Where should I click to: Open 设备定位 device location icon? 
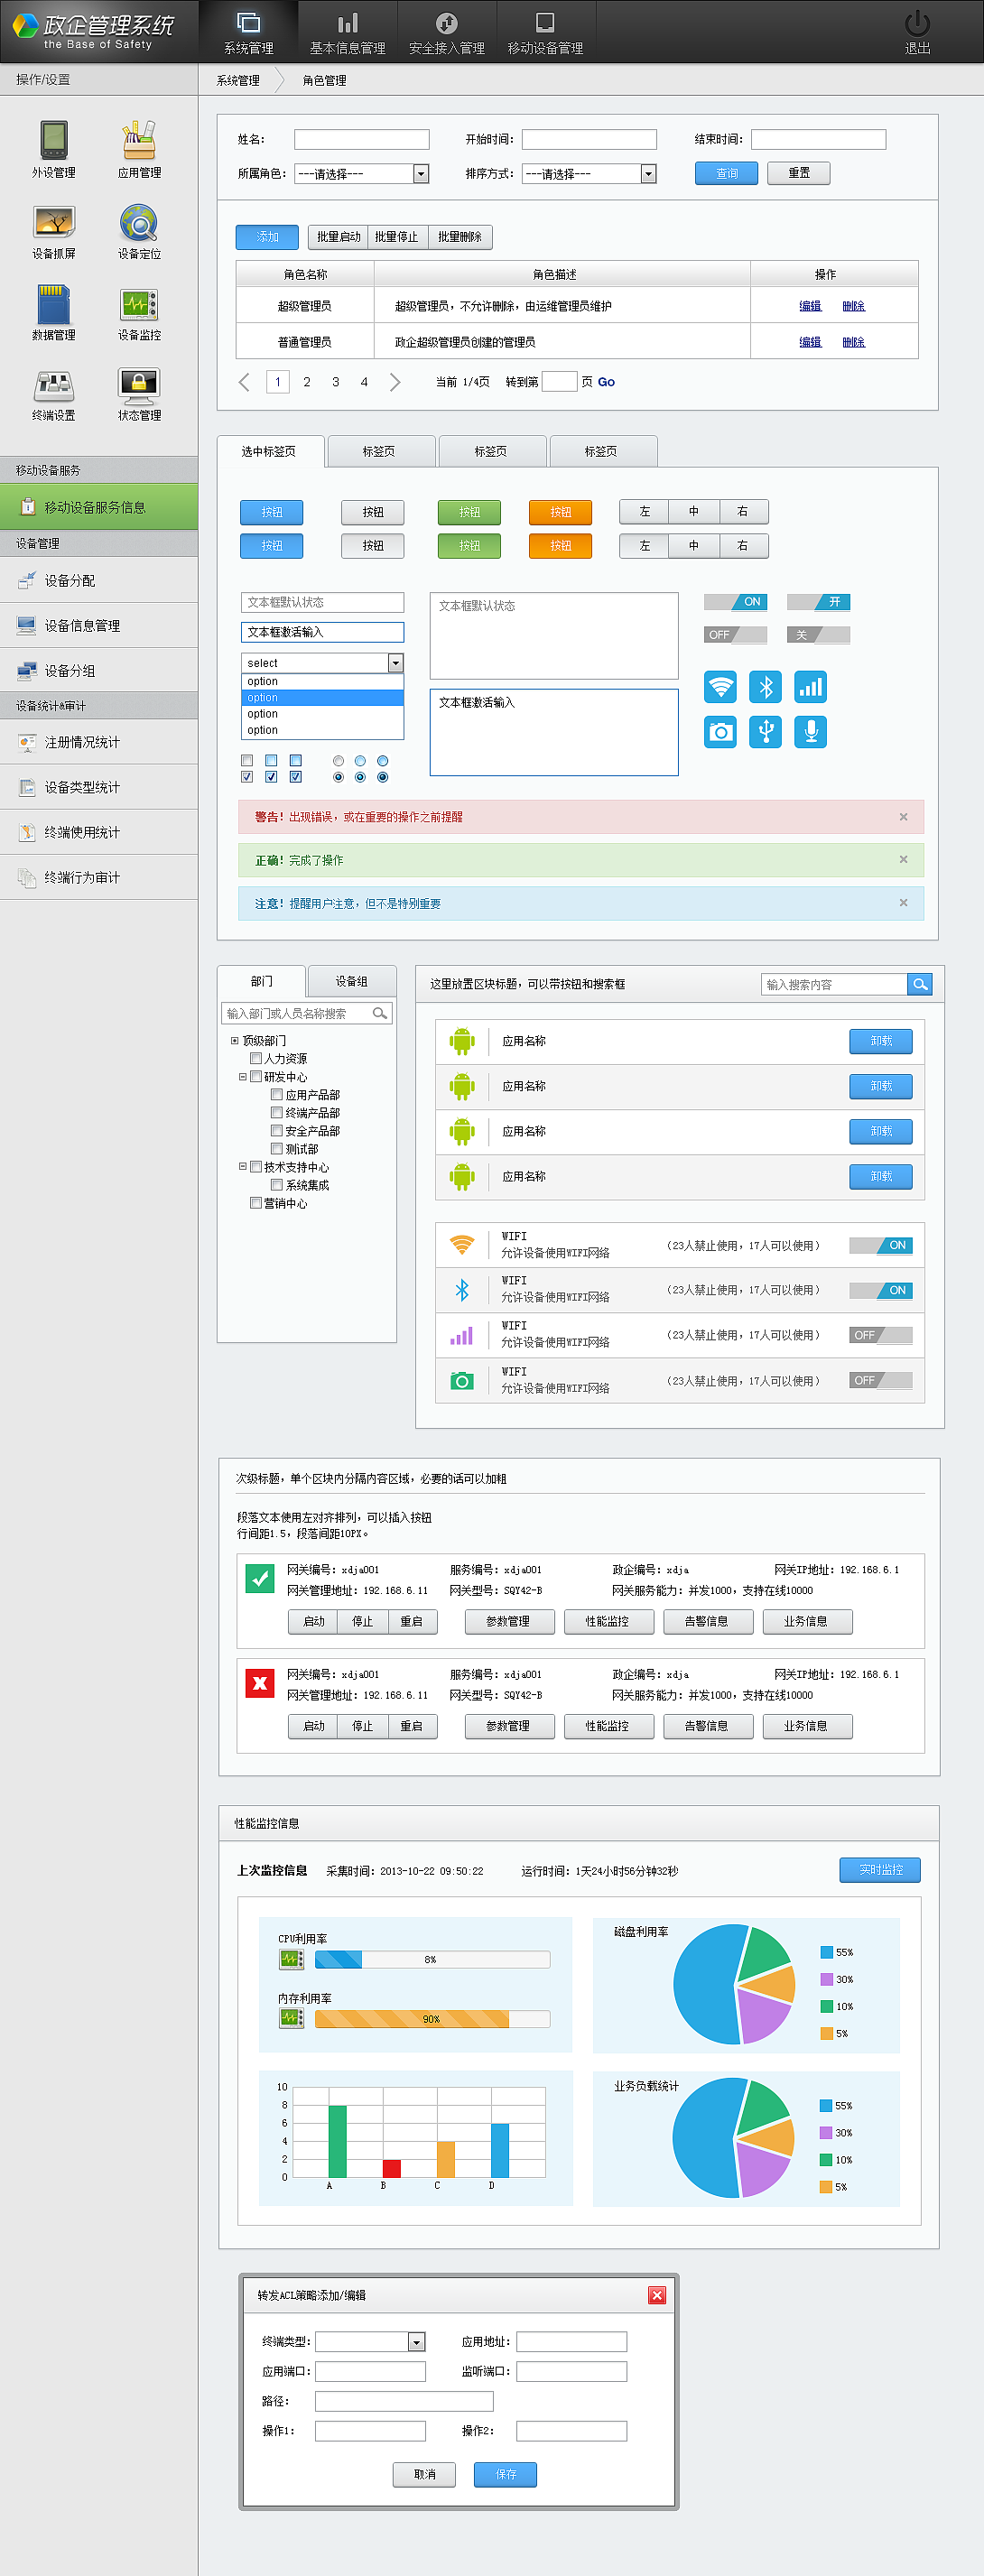[x=139, y=222]
